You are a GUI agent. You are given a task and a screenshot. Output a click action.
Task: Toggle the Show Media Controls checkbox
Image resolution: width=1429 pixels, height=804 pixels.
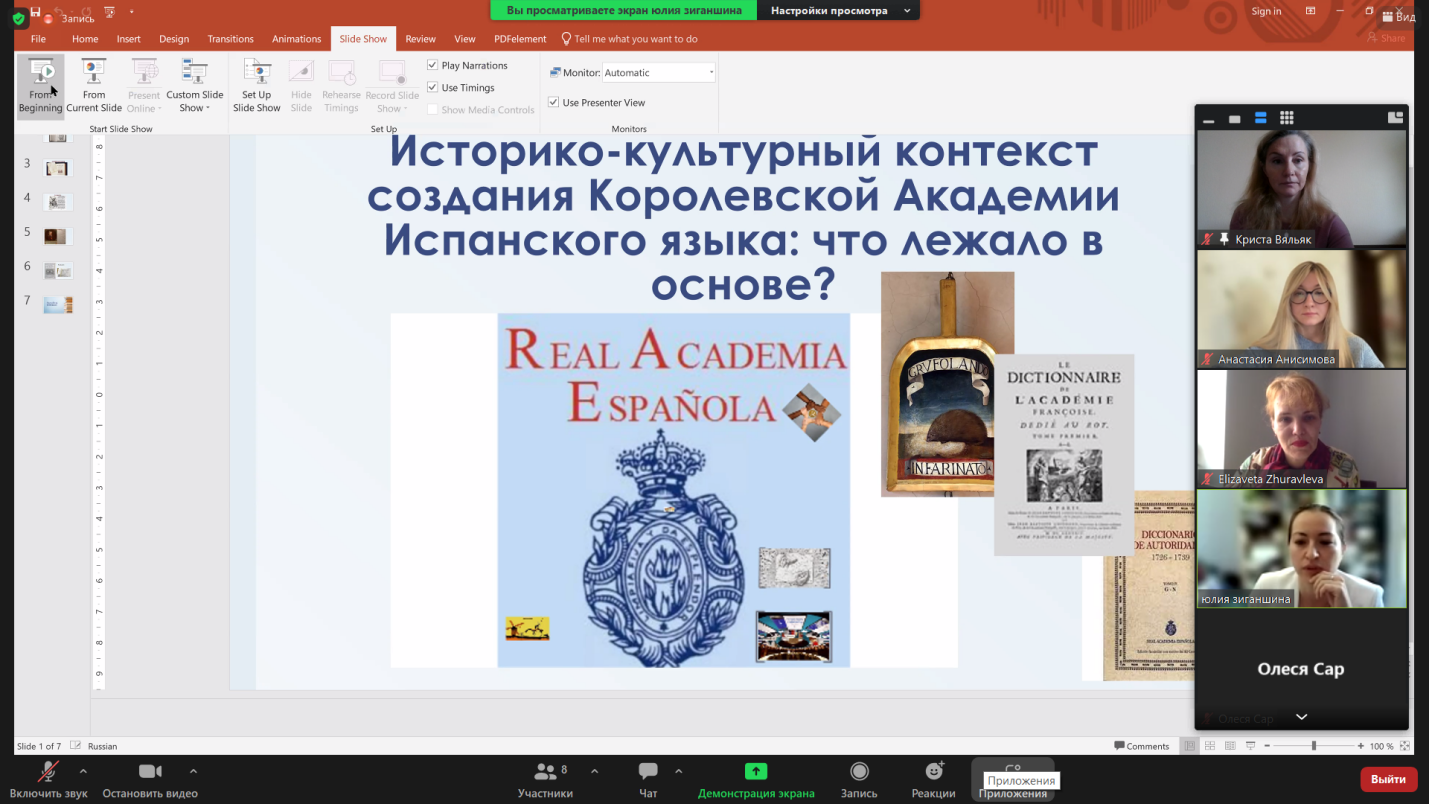433,110
